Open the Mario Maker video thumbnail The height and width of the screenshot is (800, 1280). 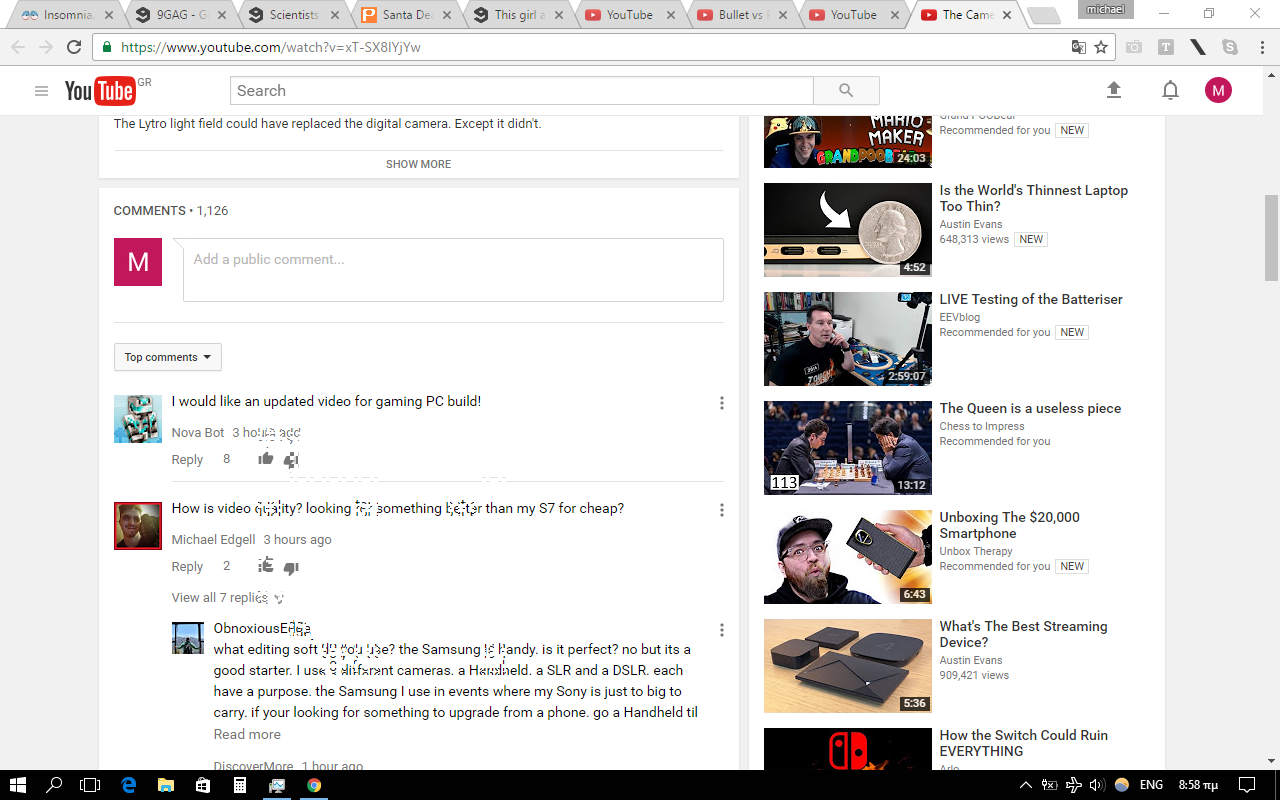[x=848, y=141]
